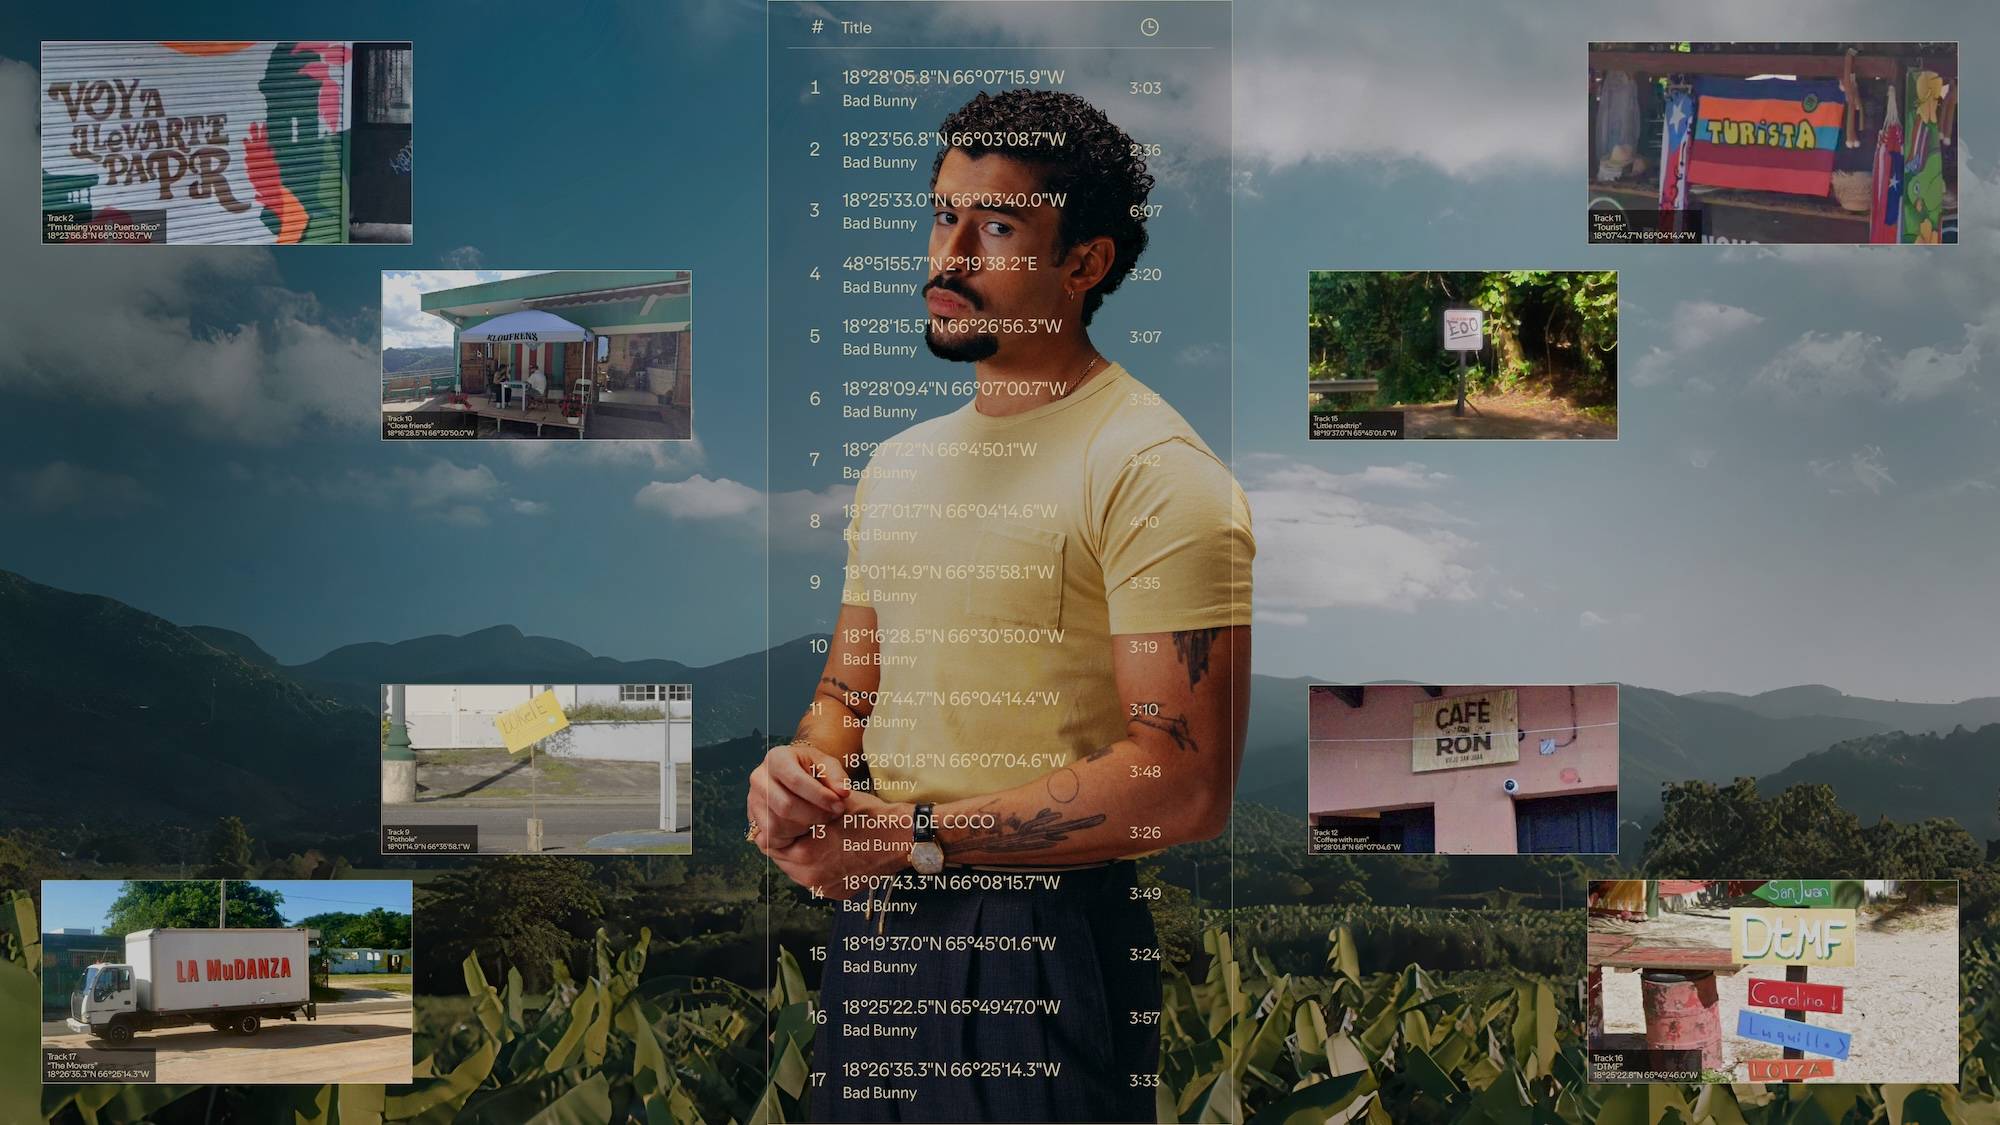
Task: Open the 'Turista' flag thumbnail
Action: coord(1773,143)
